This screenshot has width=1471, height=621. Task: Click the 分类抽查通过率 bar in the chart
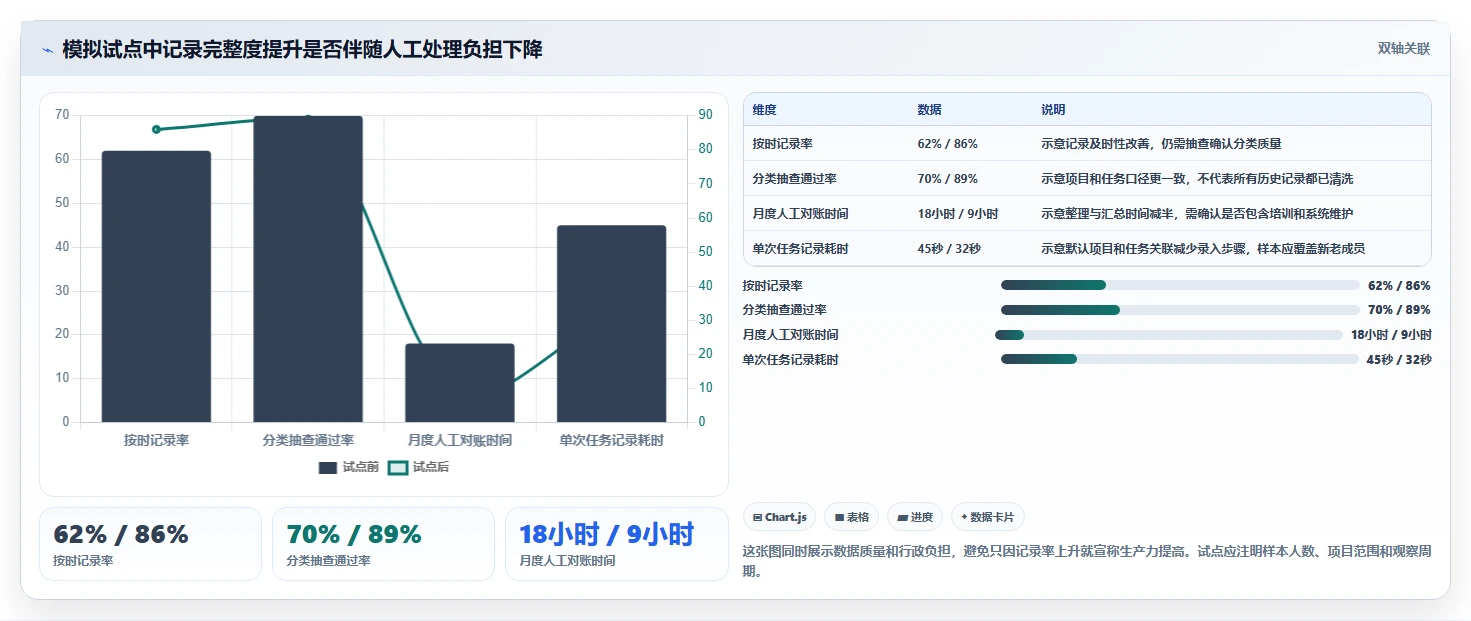[308, 269]
